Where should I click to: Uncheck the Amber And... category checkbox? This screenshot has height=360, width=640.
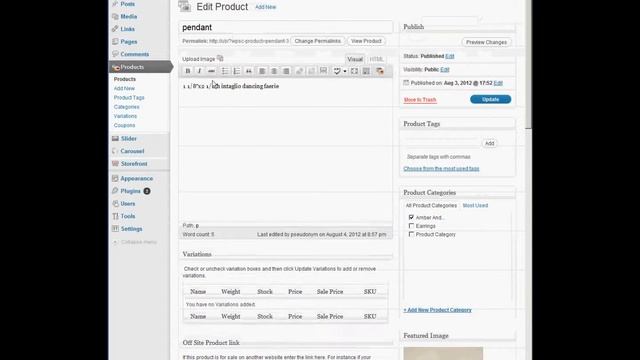point(411,217)
